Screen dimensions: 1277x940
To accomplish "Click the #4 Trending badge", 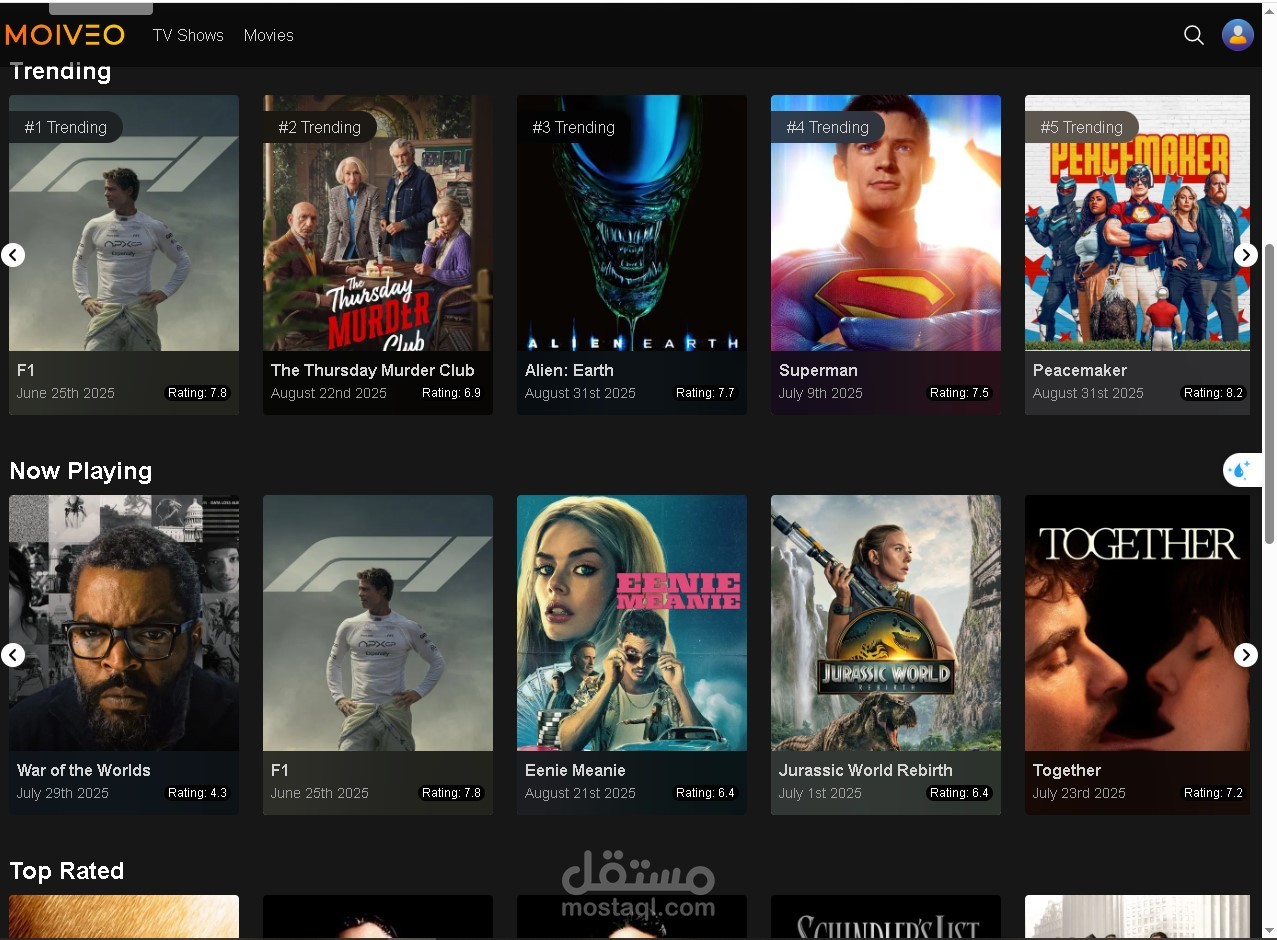I will (828, 127).
